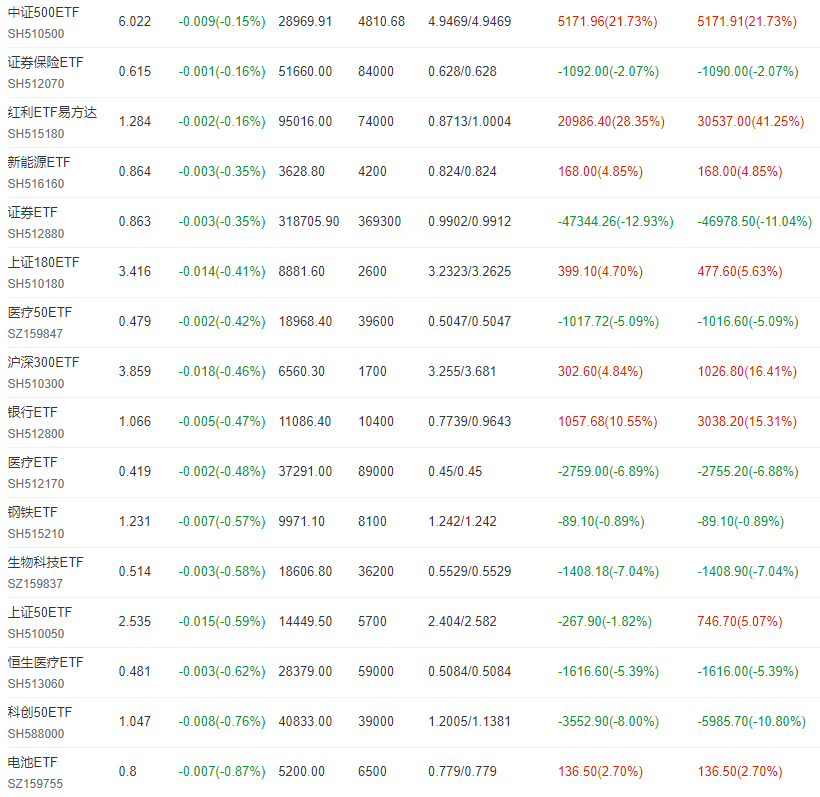Click loss -47344.26(-12.93%)

616,221
